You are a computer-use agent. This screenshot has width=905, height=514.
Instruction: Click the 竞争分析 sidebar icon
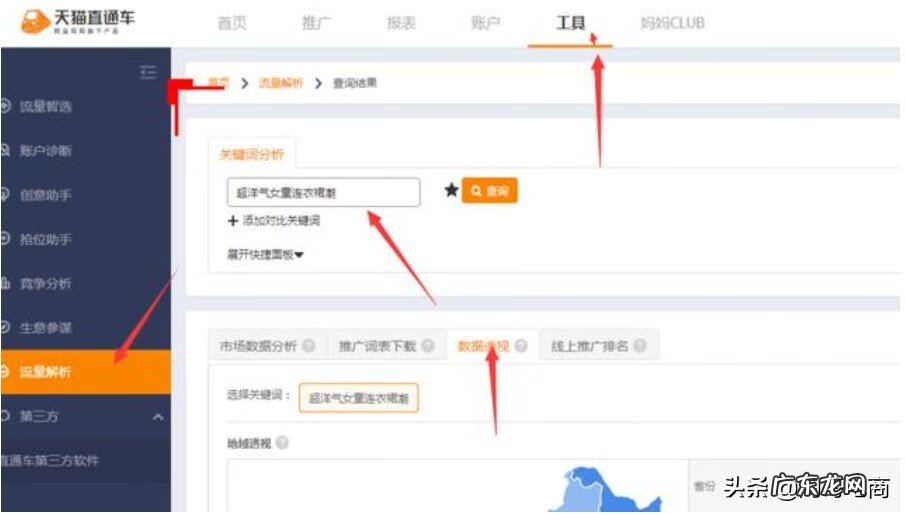(5, 283)
